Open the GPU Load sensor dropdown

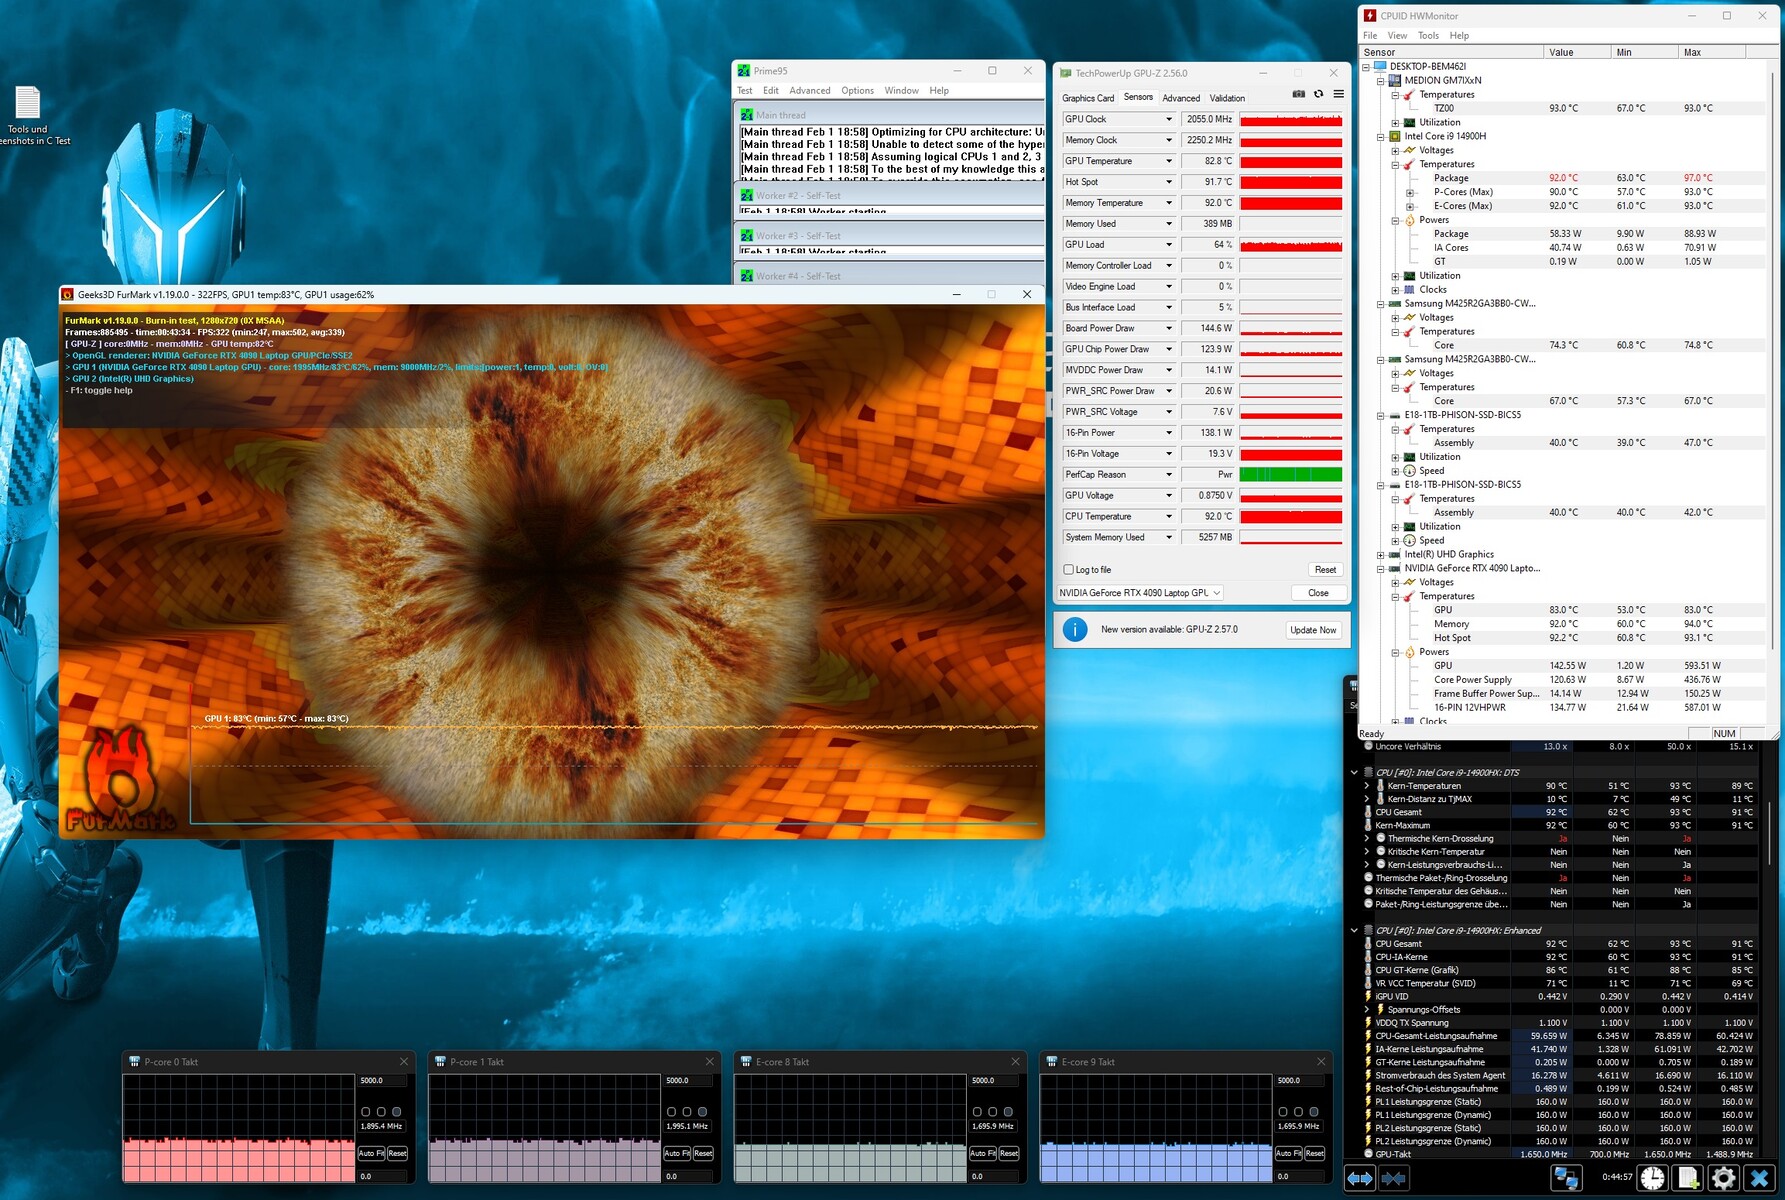tap(1168, 245)
